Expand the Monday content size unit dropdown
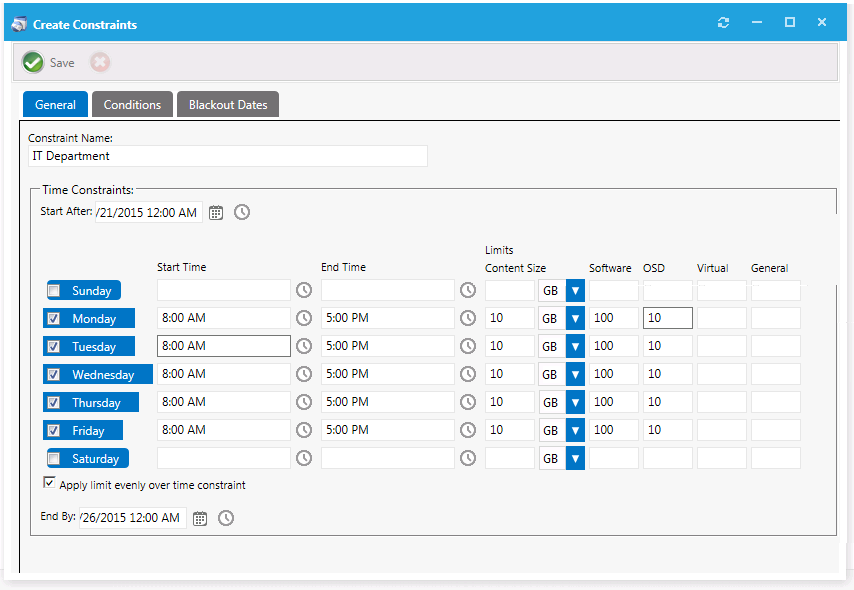The width and height of the screenshot is (854, 590). (x=575, y=318)
